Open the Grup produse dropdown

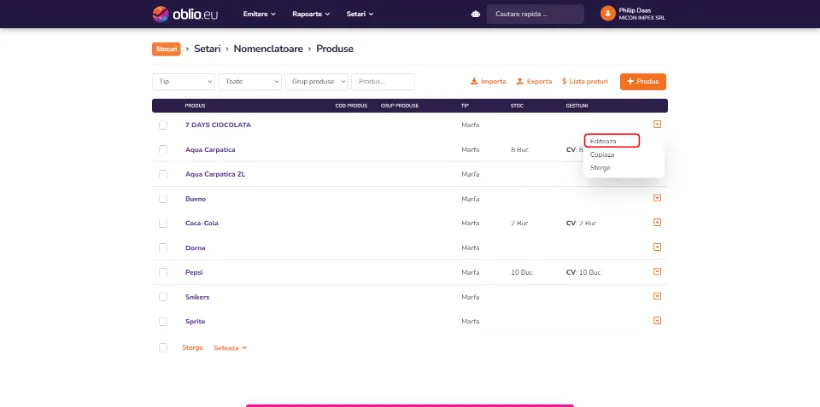tap(316, 82)
